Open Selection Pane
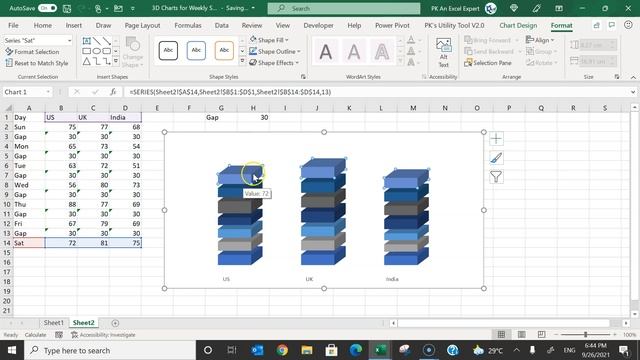Screen dimensions: 640x360 pyautogui.click(x=488, y=63)
